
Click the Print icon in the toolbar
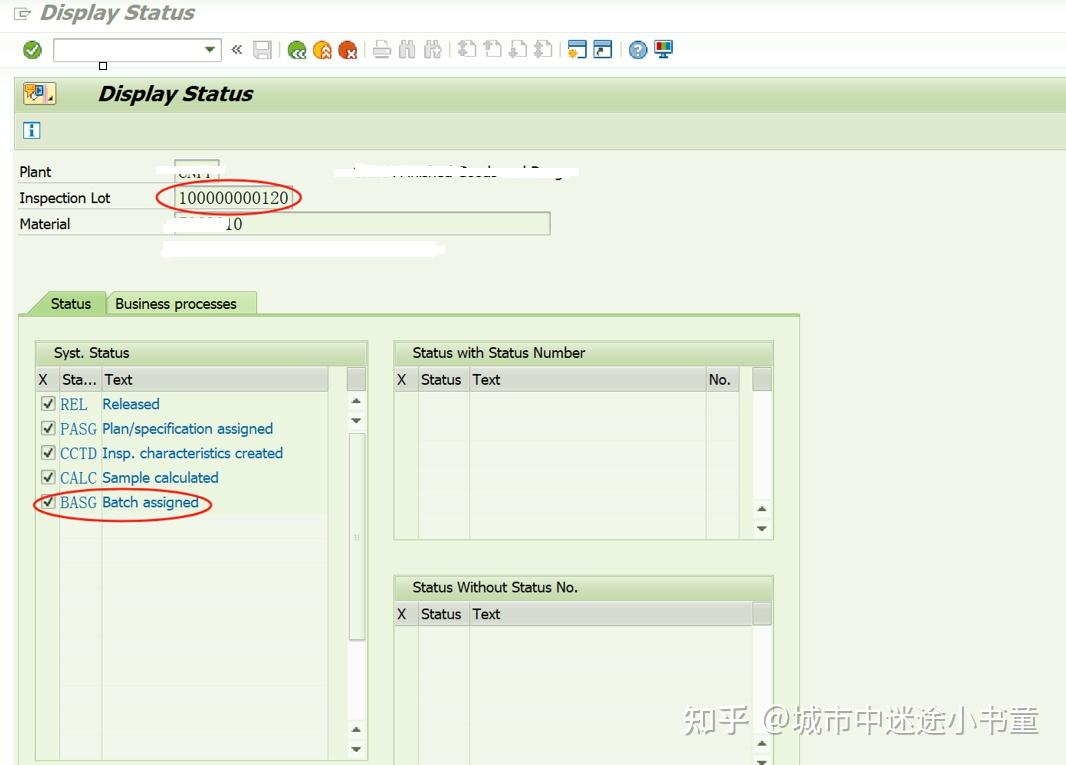click(380, 50)
